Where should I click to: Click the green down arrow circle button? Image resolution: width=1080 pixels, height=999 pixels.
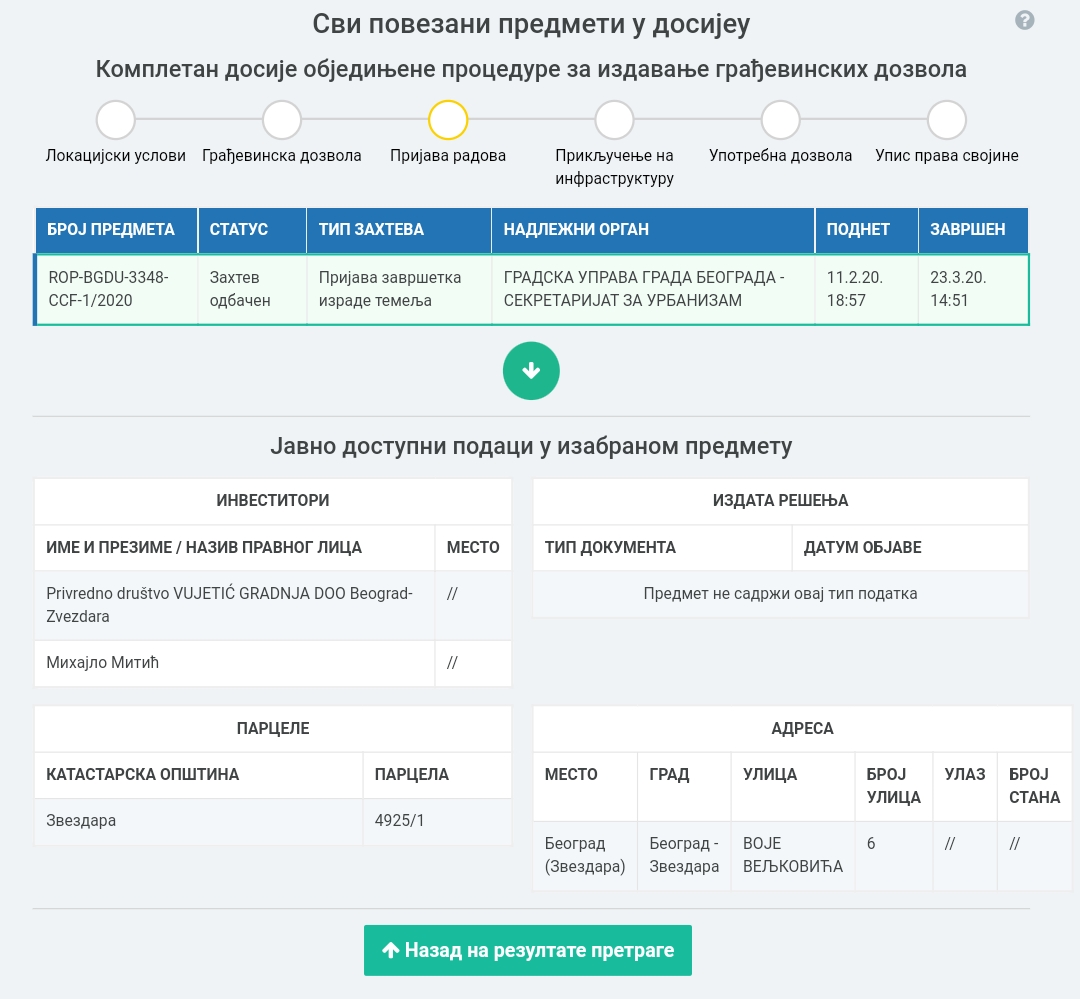(x=531, y=371)
